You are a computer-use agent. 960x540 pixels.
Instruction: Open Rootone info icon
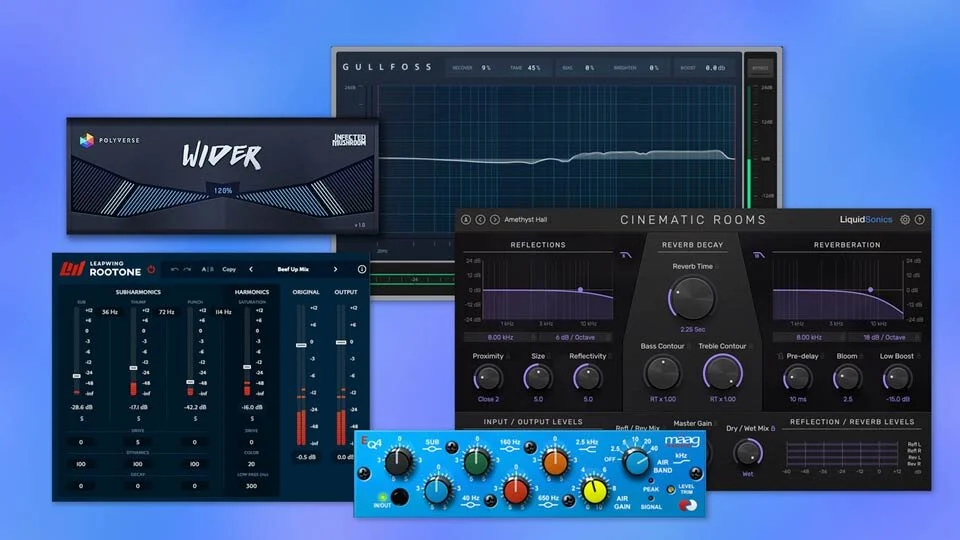[362, 269]
